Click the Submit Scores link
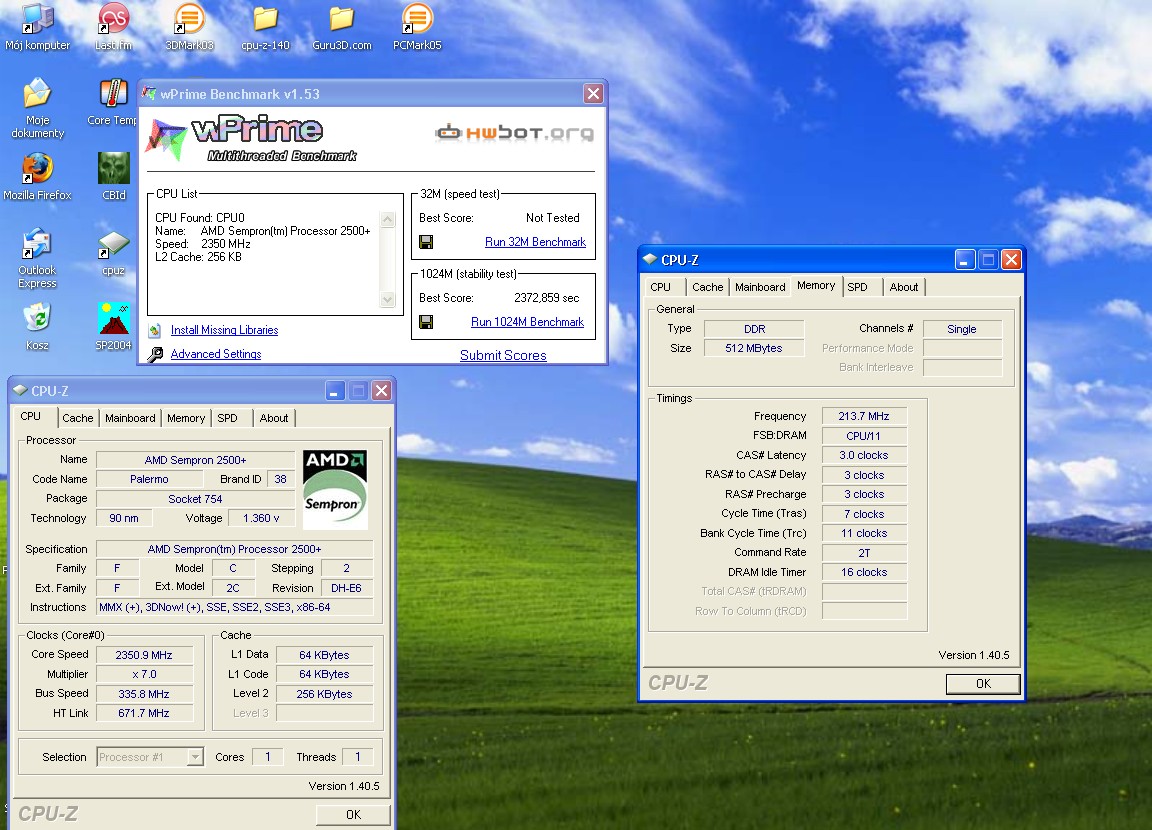1152x830 pixels. click(503, 356)
